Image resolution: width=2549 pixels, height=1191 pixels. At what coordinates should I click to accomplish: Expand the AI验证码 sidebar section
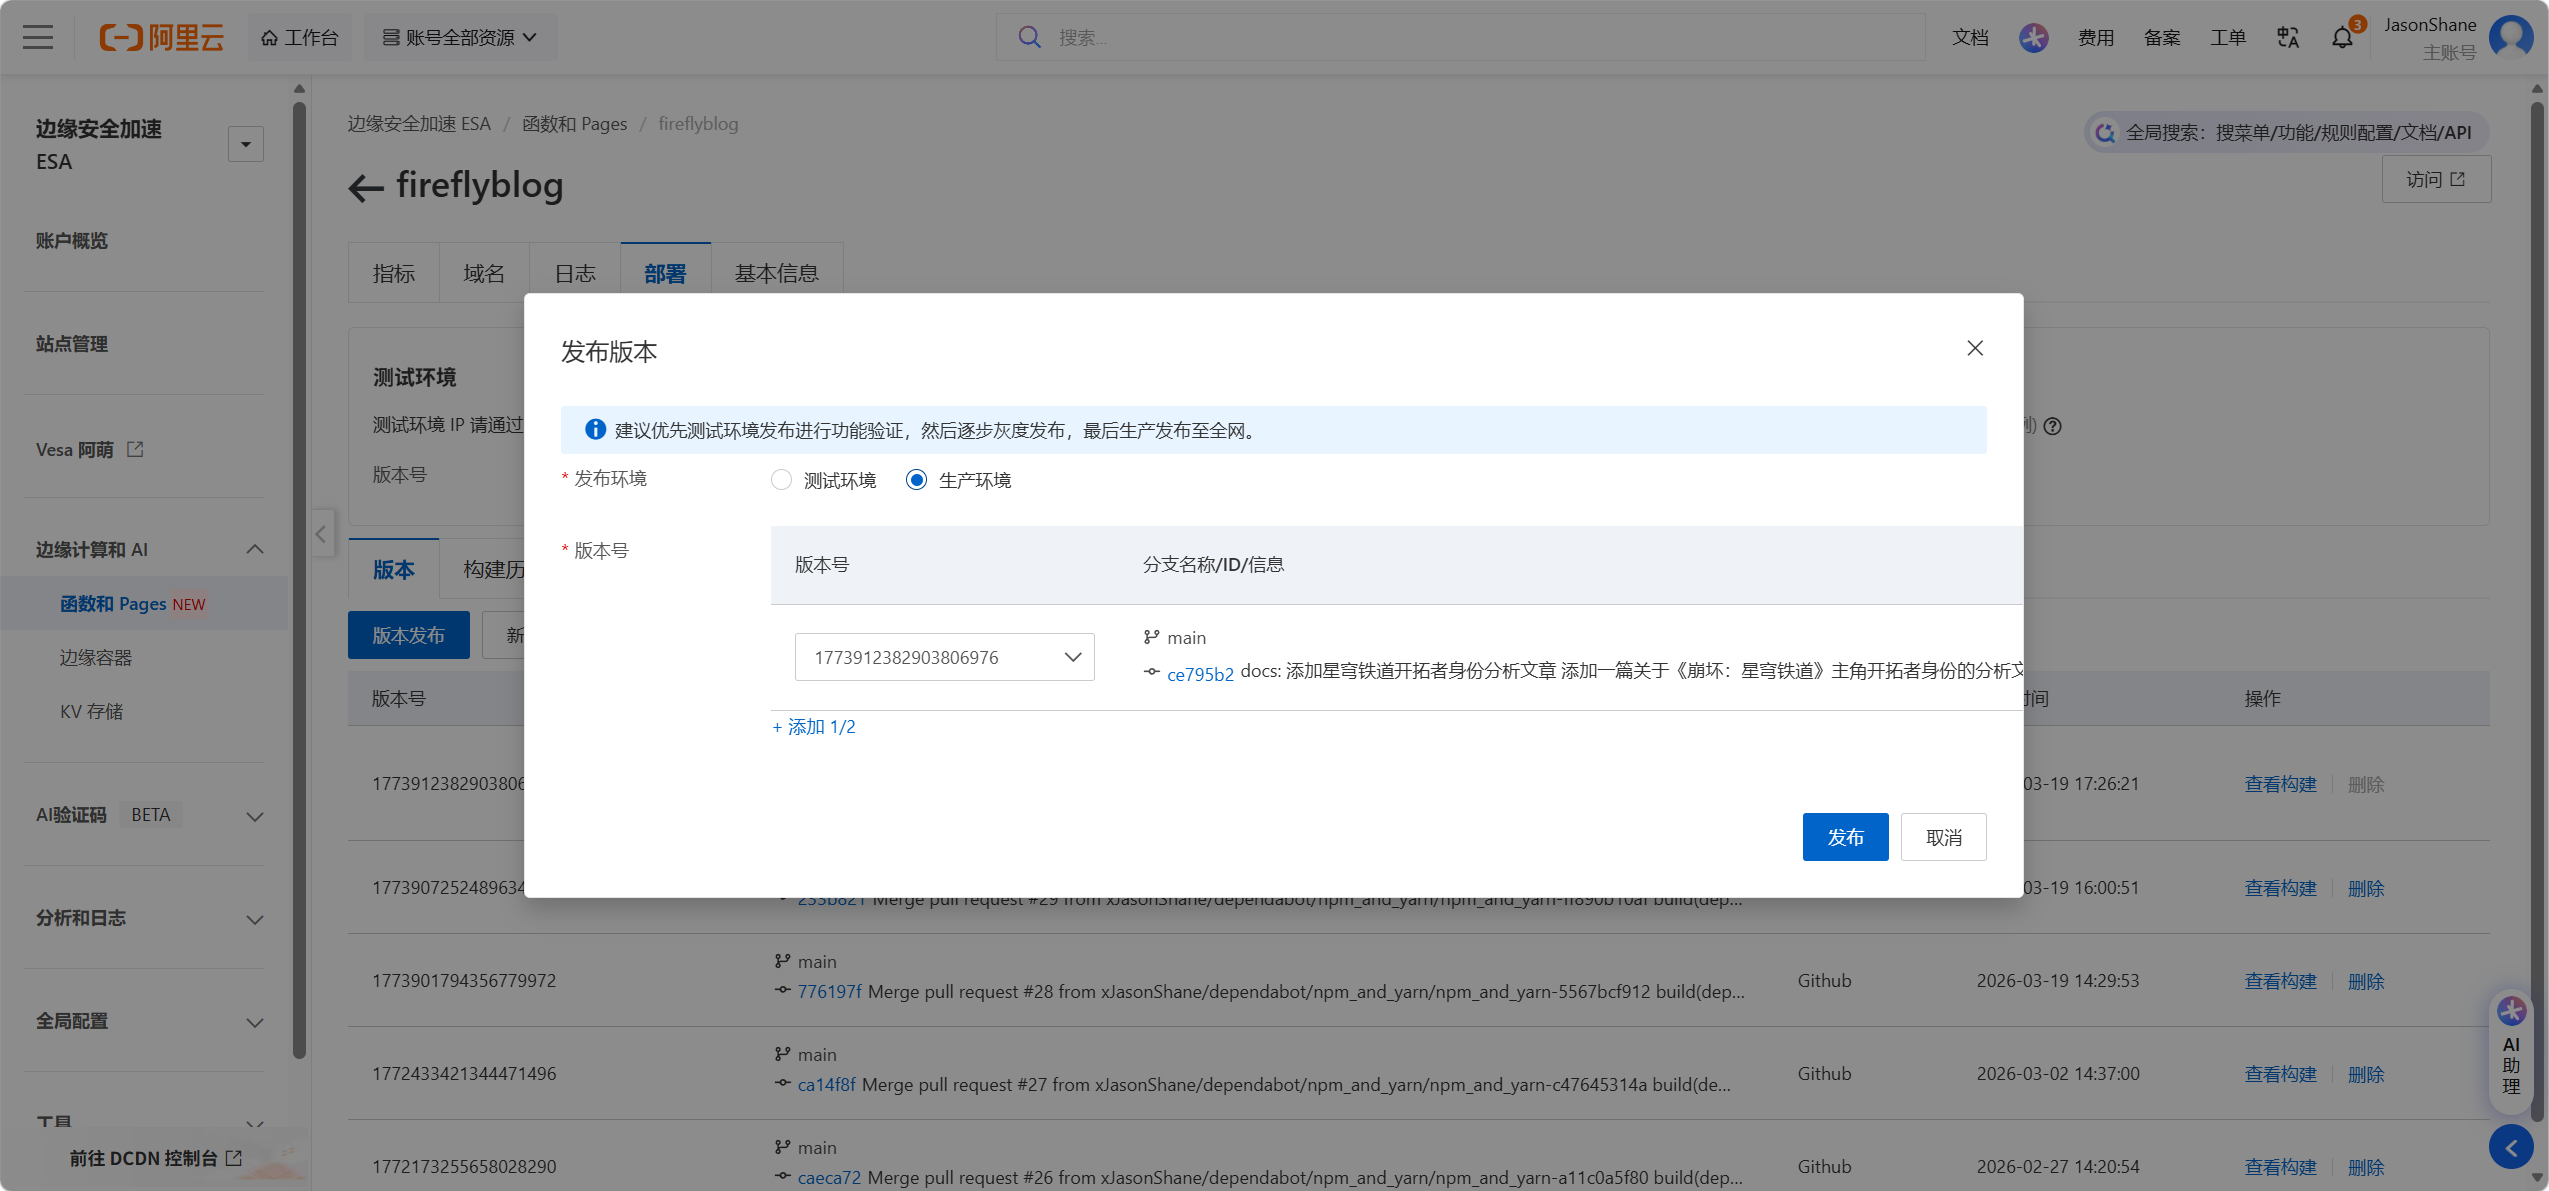pos(254,816)
